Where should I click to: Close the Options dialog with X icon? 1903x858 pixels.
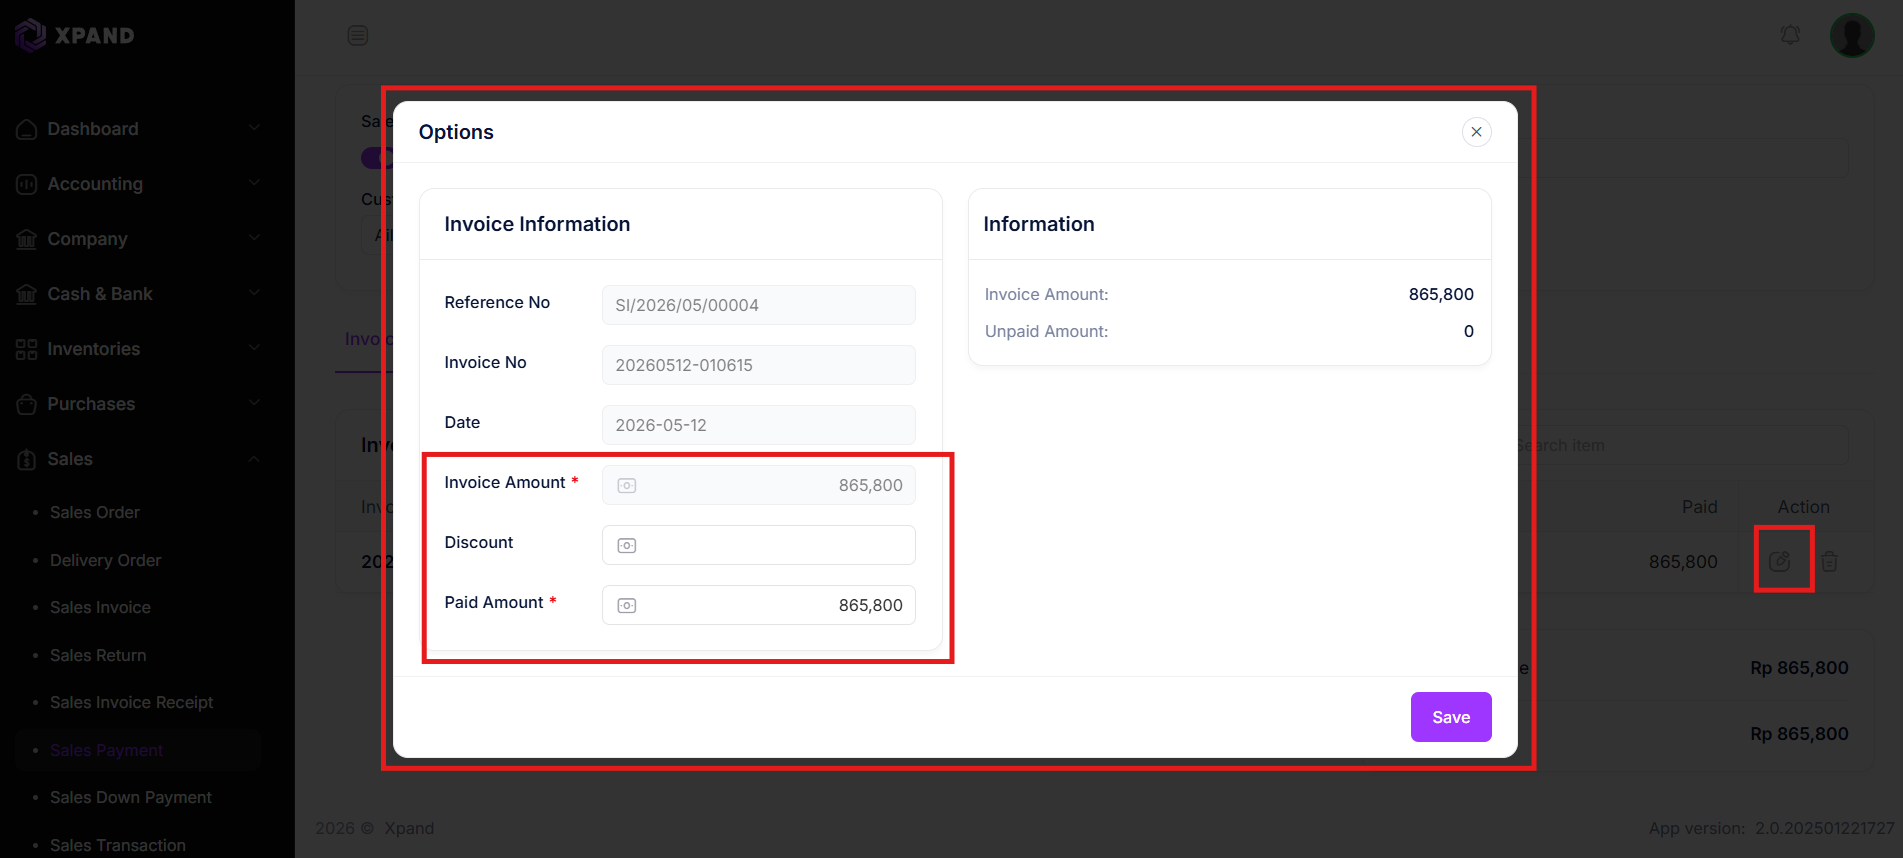pyautogui.click(x=1476, y=132)
